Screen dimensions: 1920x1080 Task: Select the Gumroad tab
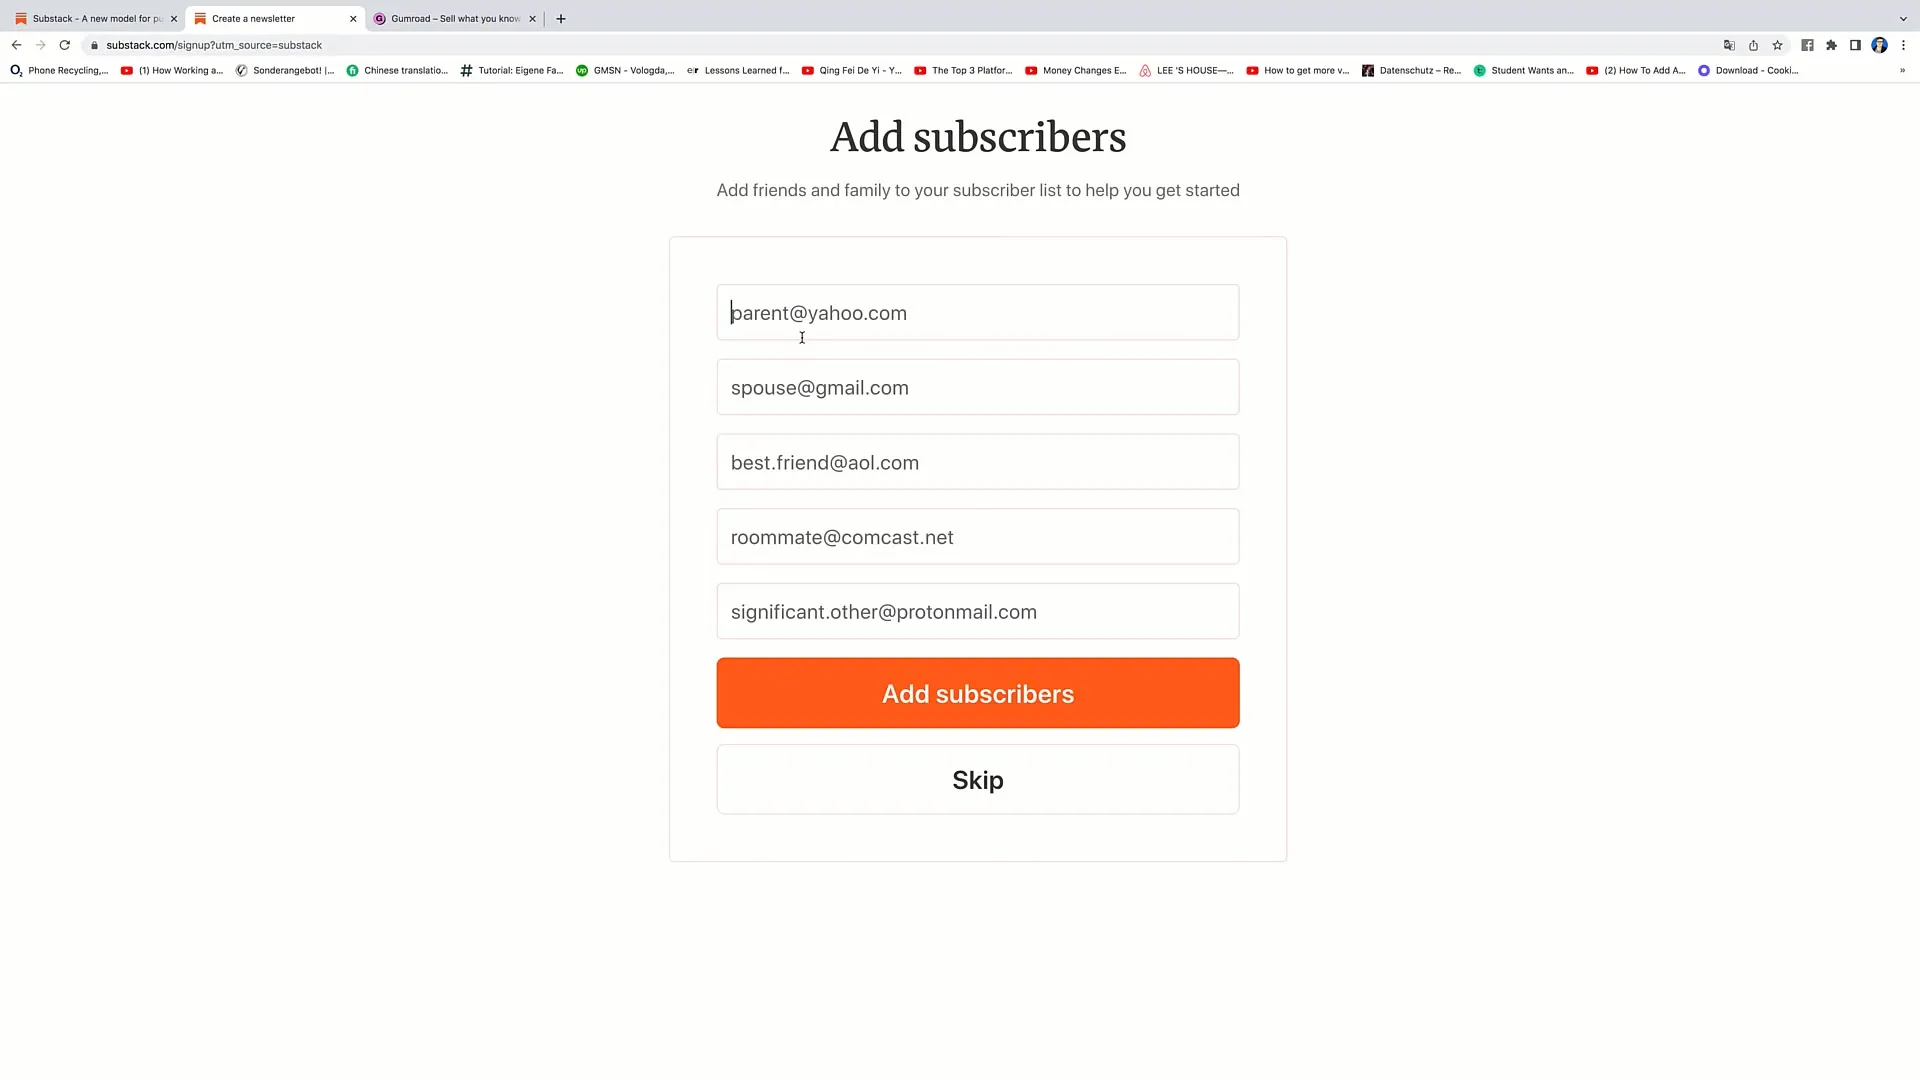[x=448, y=18]
